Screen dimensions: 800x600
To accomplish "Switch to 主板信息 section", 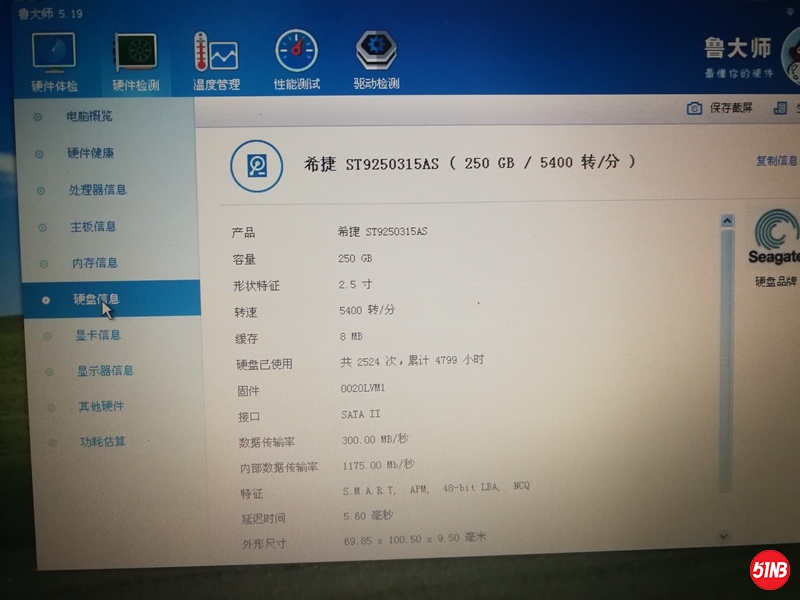I will pyautogui.click(x=93, y=227).
